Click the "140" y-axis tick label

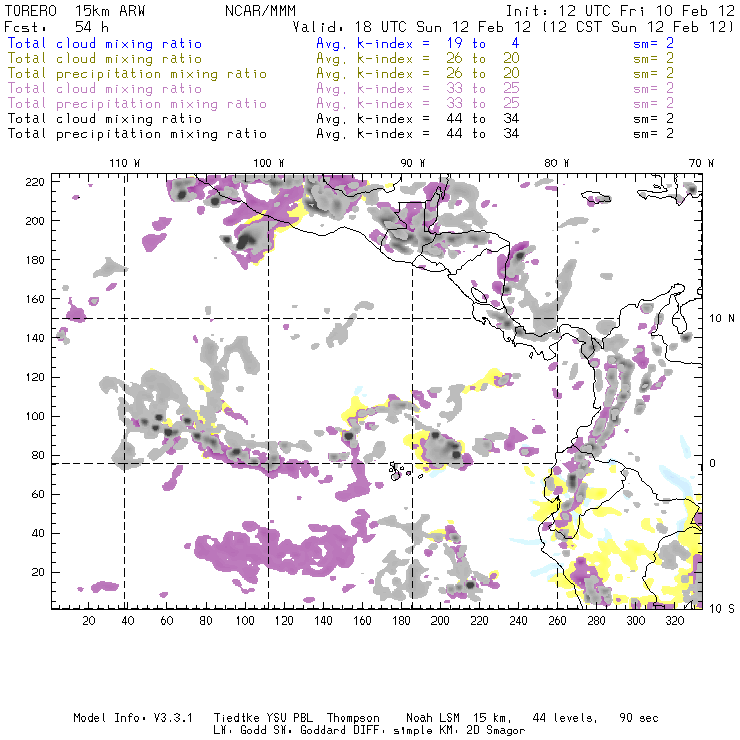click(x=35, y=338)
